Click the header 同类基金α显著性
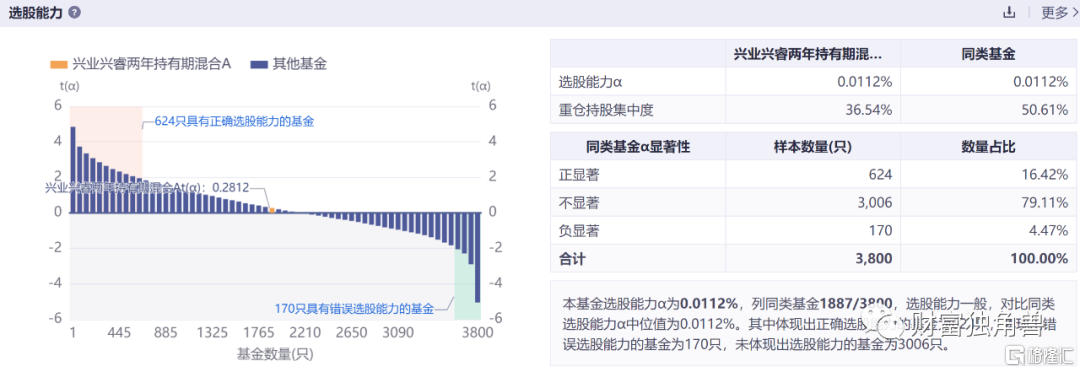 coord(638,147)
